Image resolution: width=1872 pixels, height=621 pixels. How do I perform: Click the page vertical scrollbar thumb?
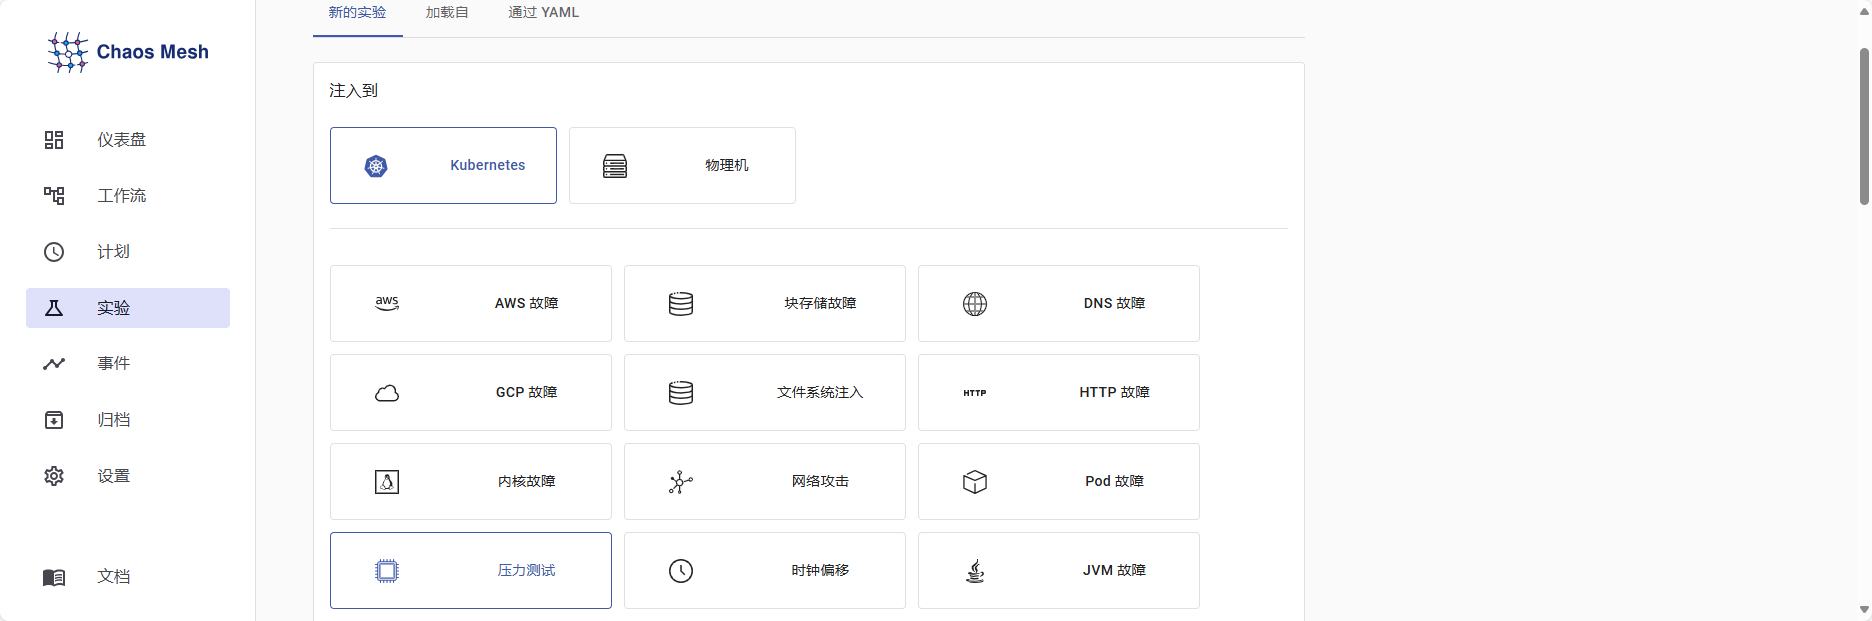click(1864, 126)
